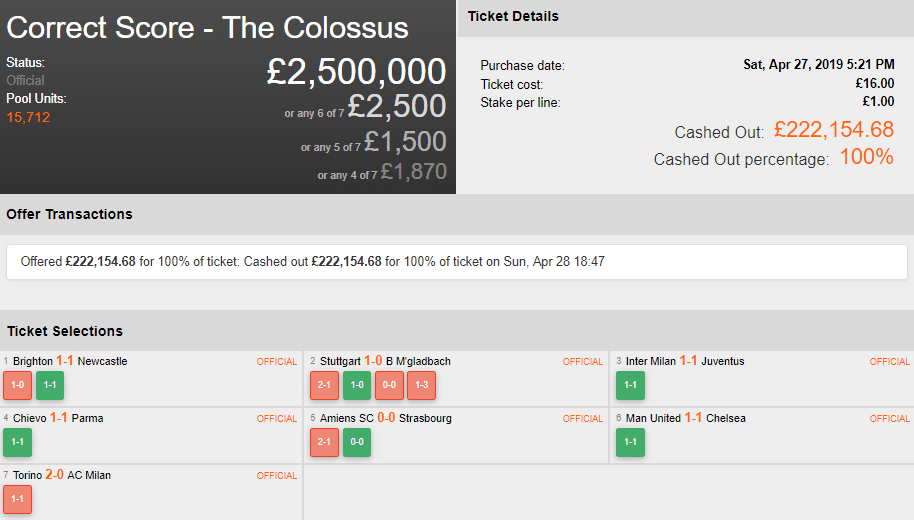914x520 pixels.
Task: Click the offer transaction cashed out entry
Action: [313, 262]
